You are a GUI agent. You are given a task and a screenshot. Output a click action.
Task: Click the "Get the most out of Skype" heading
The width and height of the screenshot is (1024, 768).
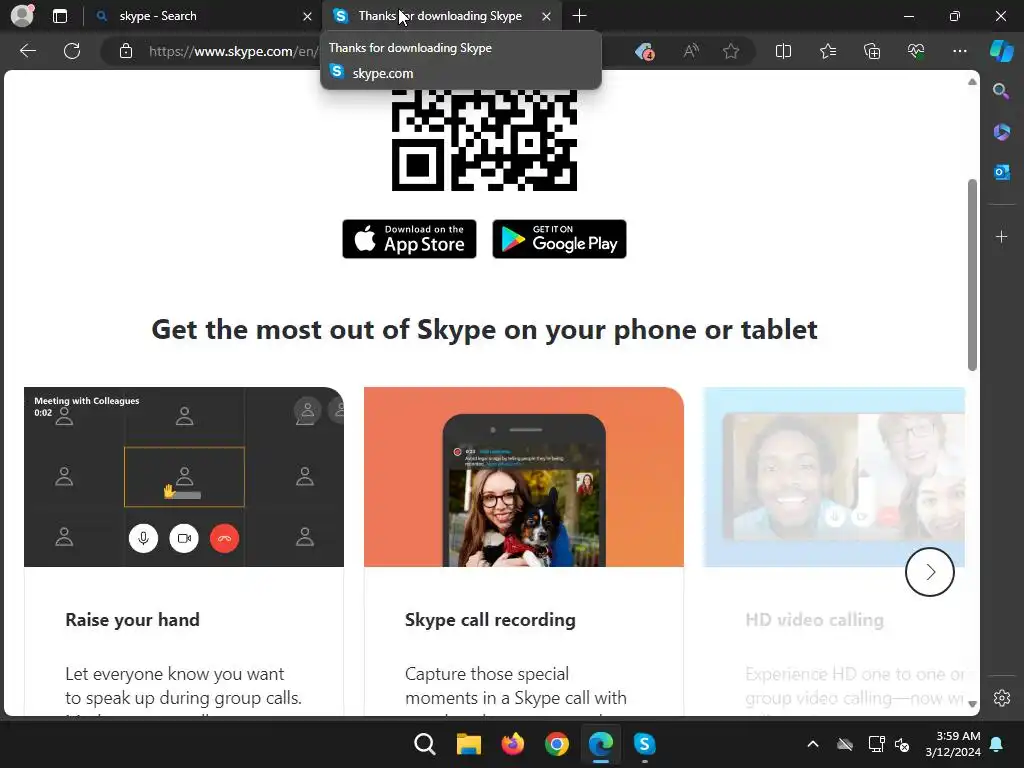tap(485, 330)
